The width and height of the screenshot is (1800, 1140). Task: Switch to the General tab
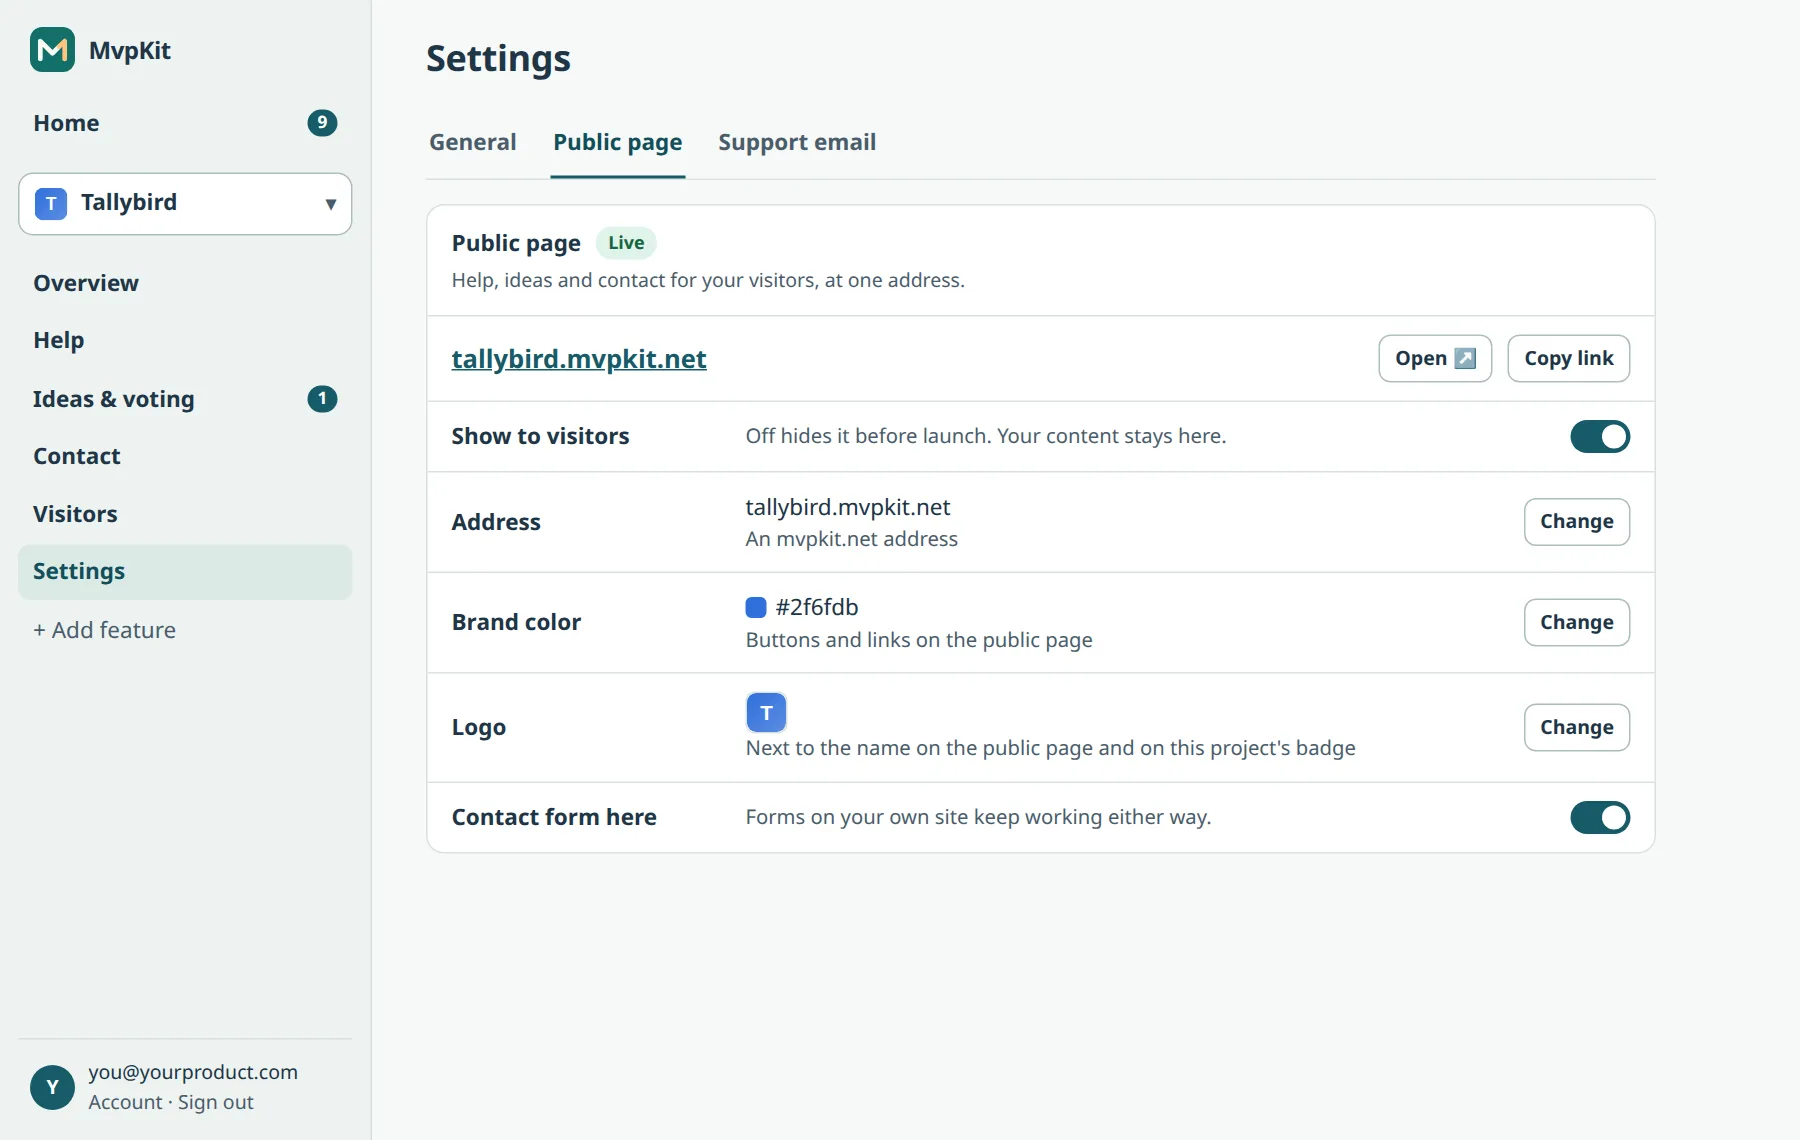pyautogui.click(x=473, y=142)
